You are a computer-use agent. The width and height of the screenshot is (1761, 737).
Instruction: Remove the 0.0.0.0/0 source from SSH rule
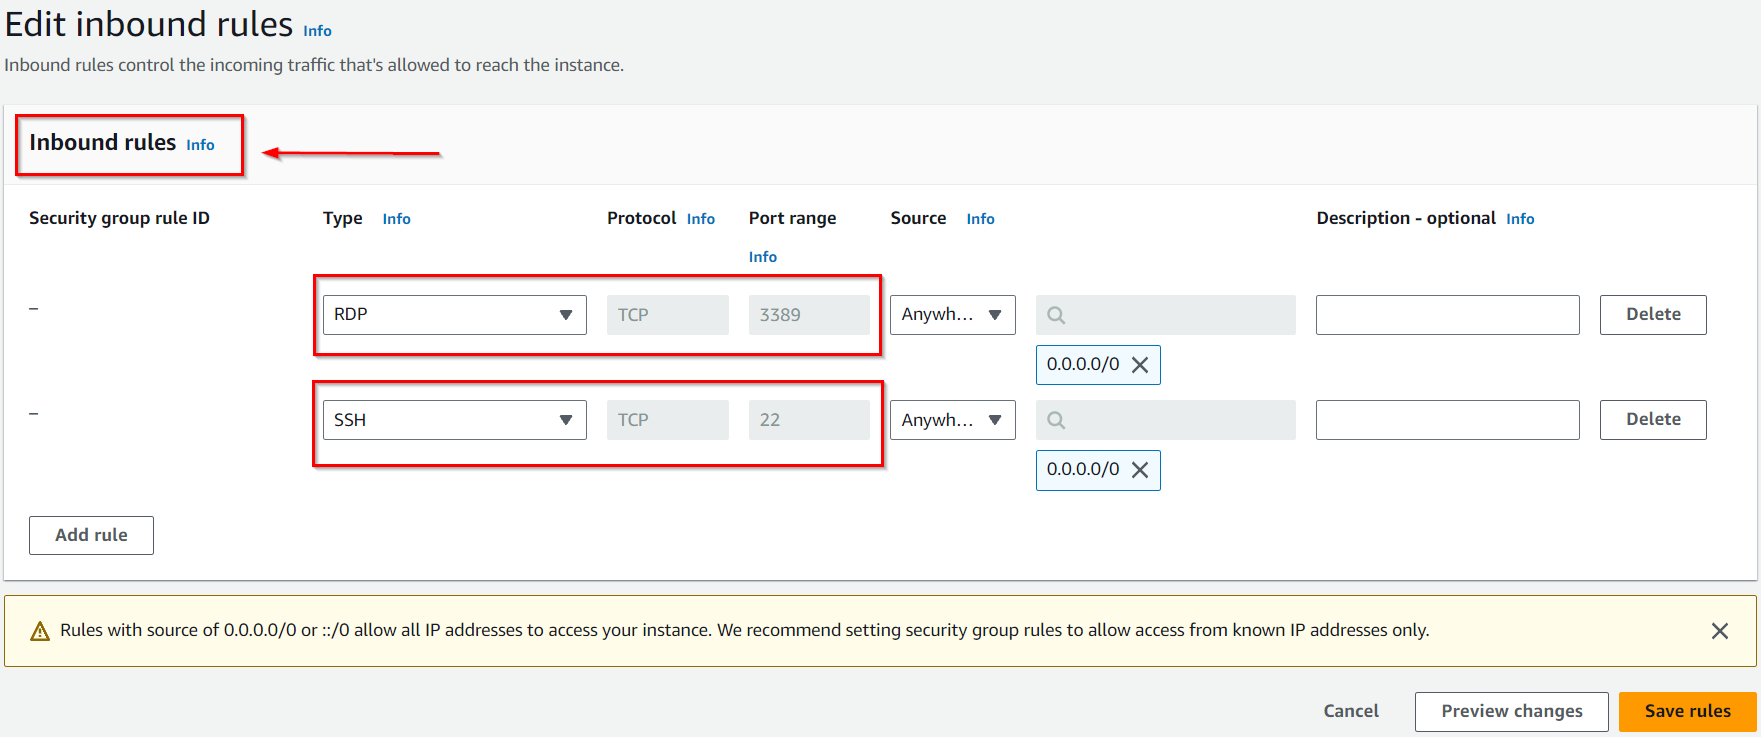1139,470
